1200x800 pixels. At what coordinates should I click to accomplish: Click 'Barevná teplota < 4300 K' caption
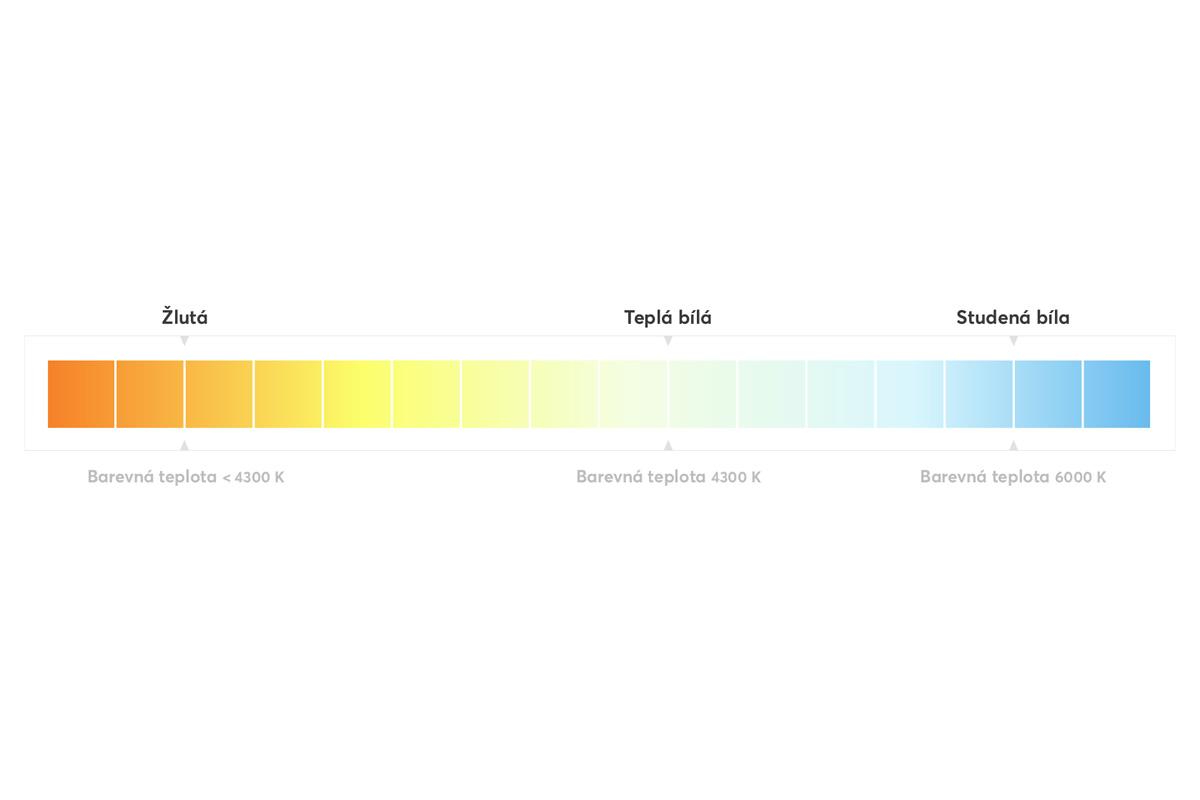click(x=186, y=477)
